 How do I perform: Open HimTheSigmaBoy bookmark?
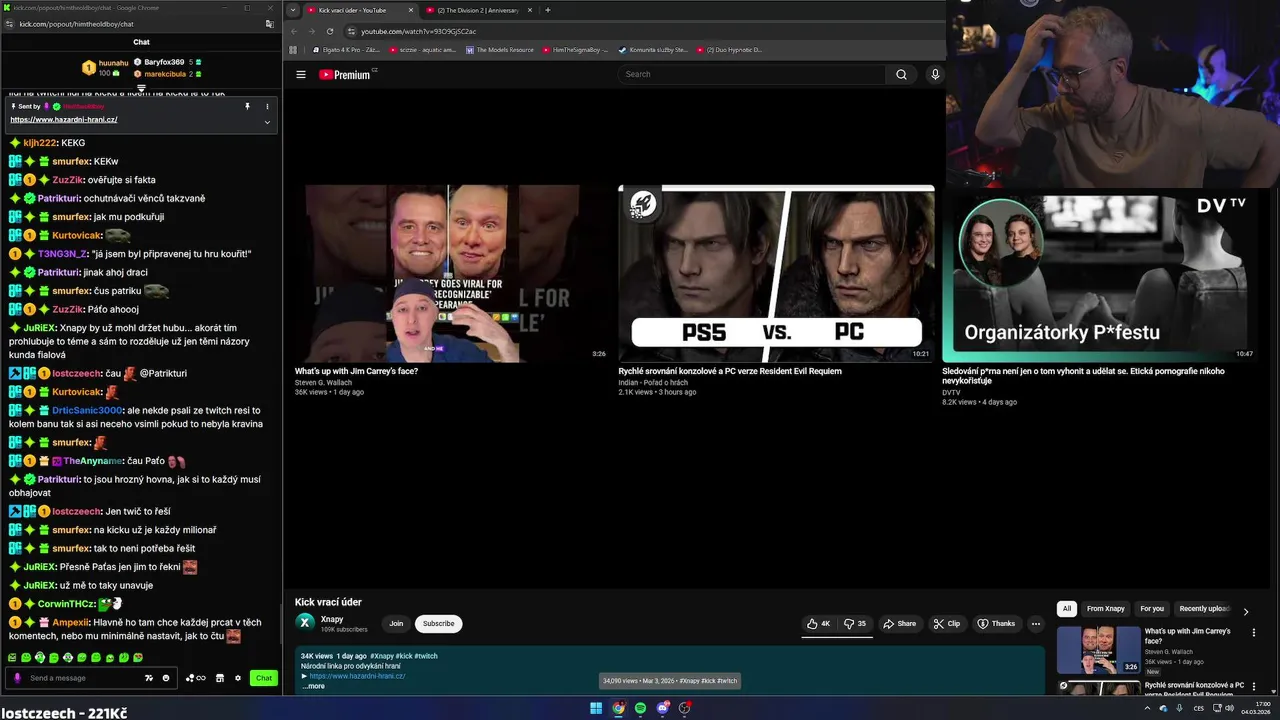[576, 49]
